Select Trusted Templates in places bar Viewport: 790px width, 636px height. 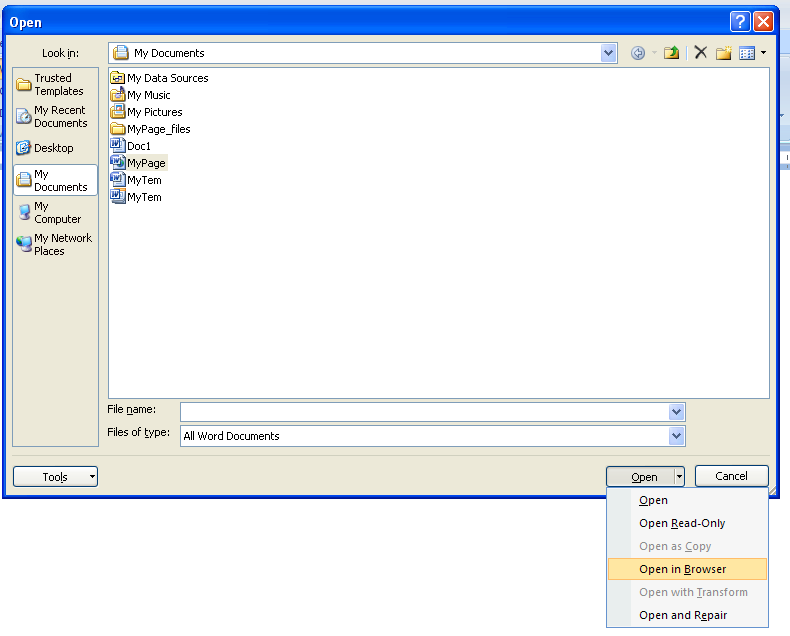pos(55,84)
